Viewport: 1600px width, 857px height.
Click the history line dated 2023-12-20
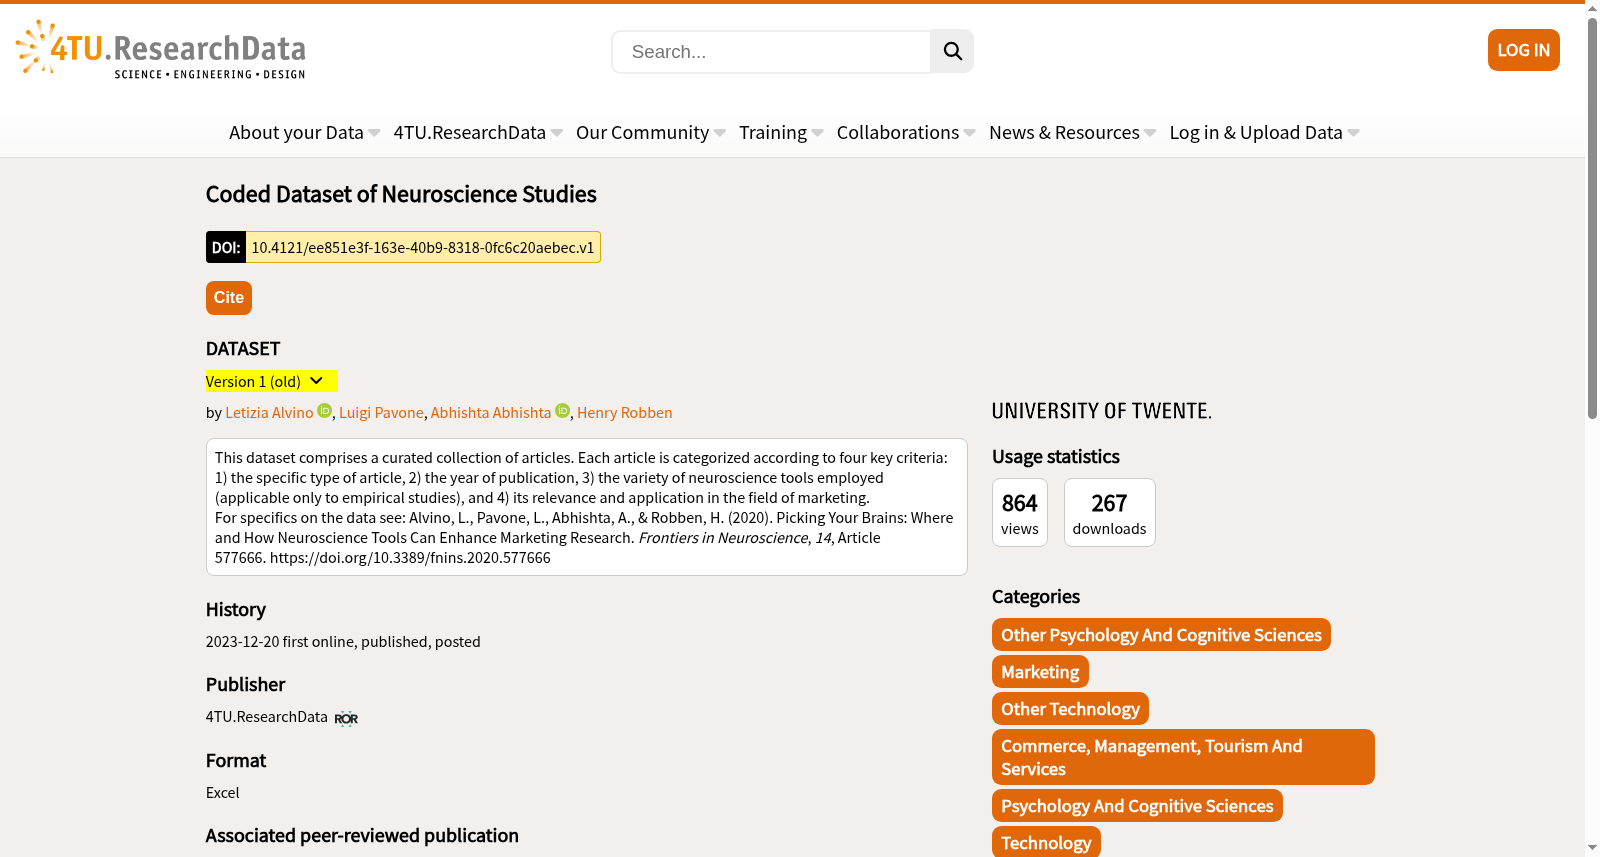[x=343, y=642]
